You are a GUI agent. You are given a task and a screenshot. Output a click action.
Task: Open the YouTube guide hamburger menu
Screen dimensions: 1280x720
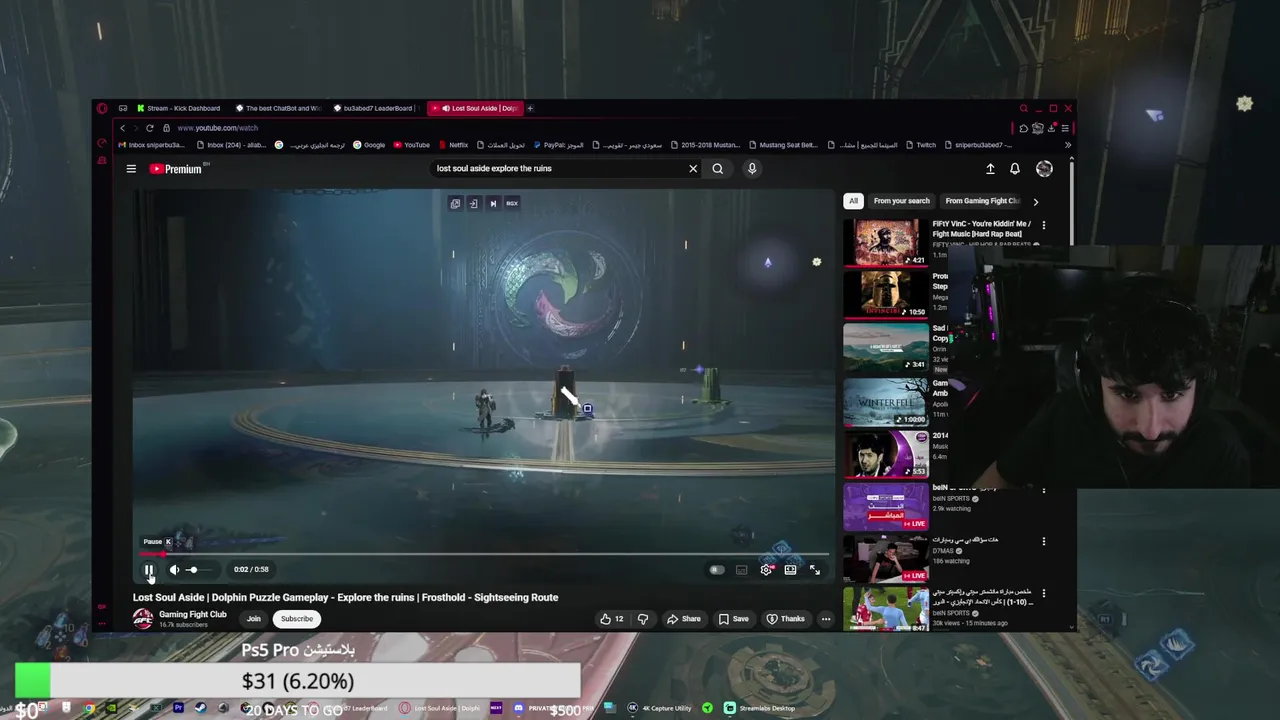coord(131,169)
